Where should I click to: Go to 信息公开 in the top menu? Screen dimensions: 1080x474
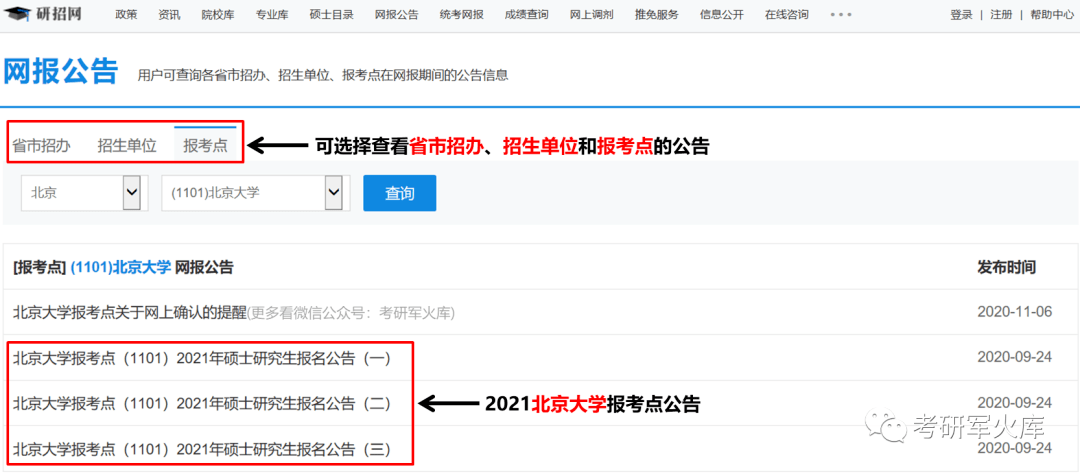[x=722, y=14]
